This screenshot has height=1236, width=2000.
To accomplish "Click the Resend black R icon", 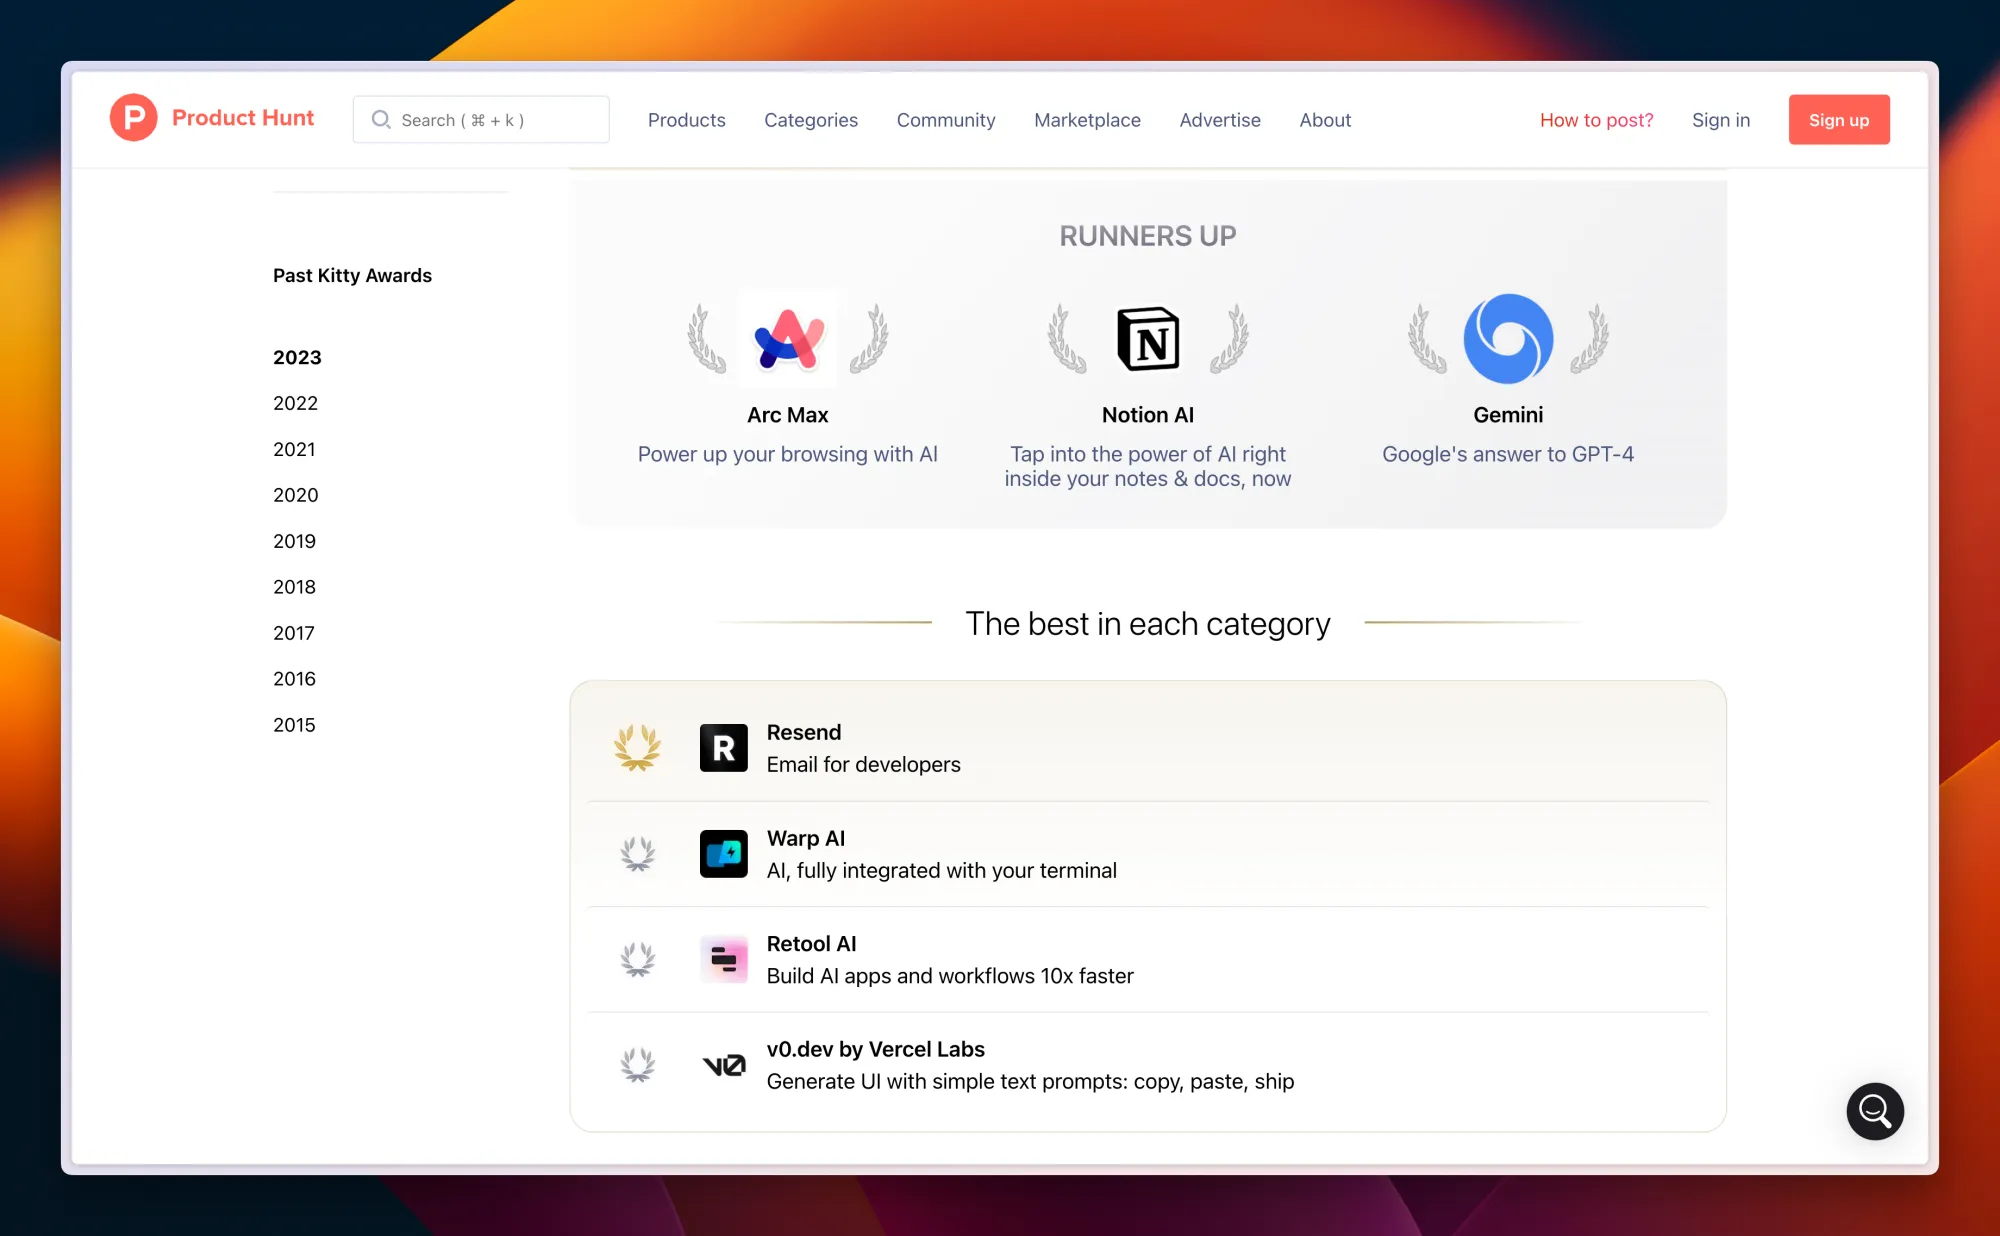I will click(723, 748).
